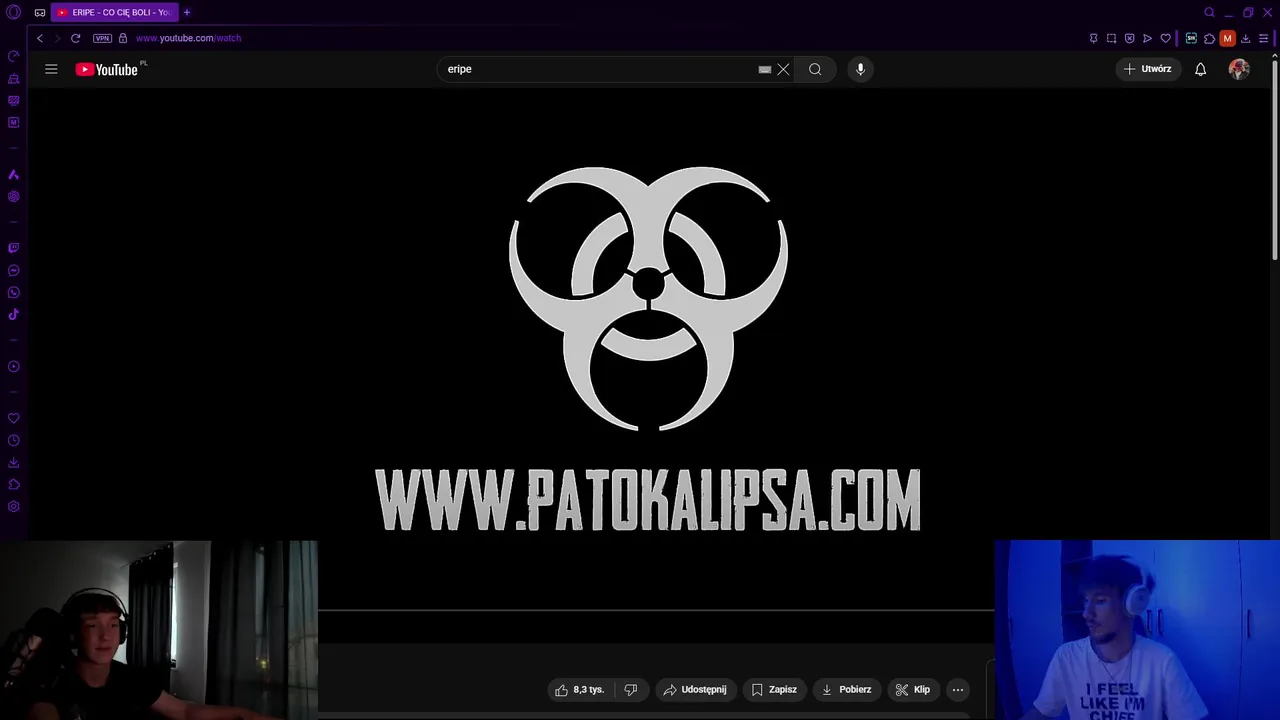Open sidebar downloads icon
The image size is (1280, 720).
(13, 462)
